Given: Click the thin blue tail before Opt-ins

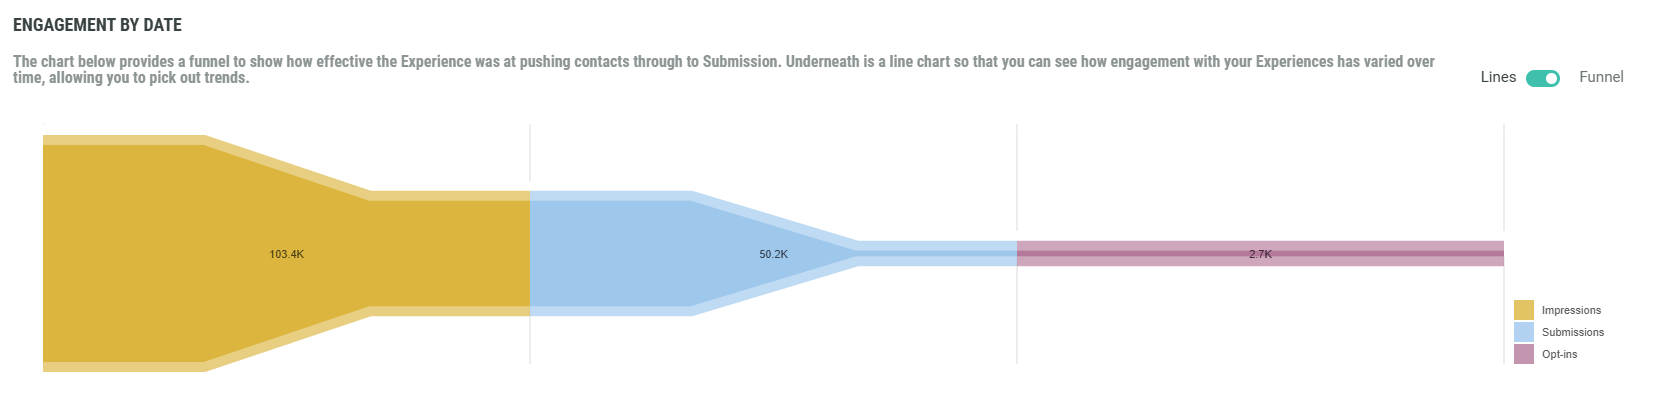Looking at the screenshot, I should [940, 253].
